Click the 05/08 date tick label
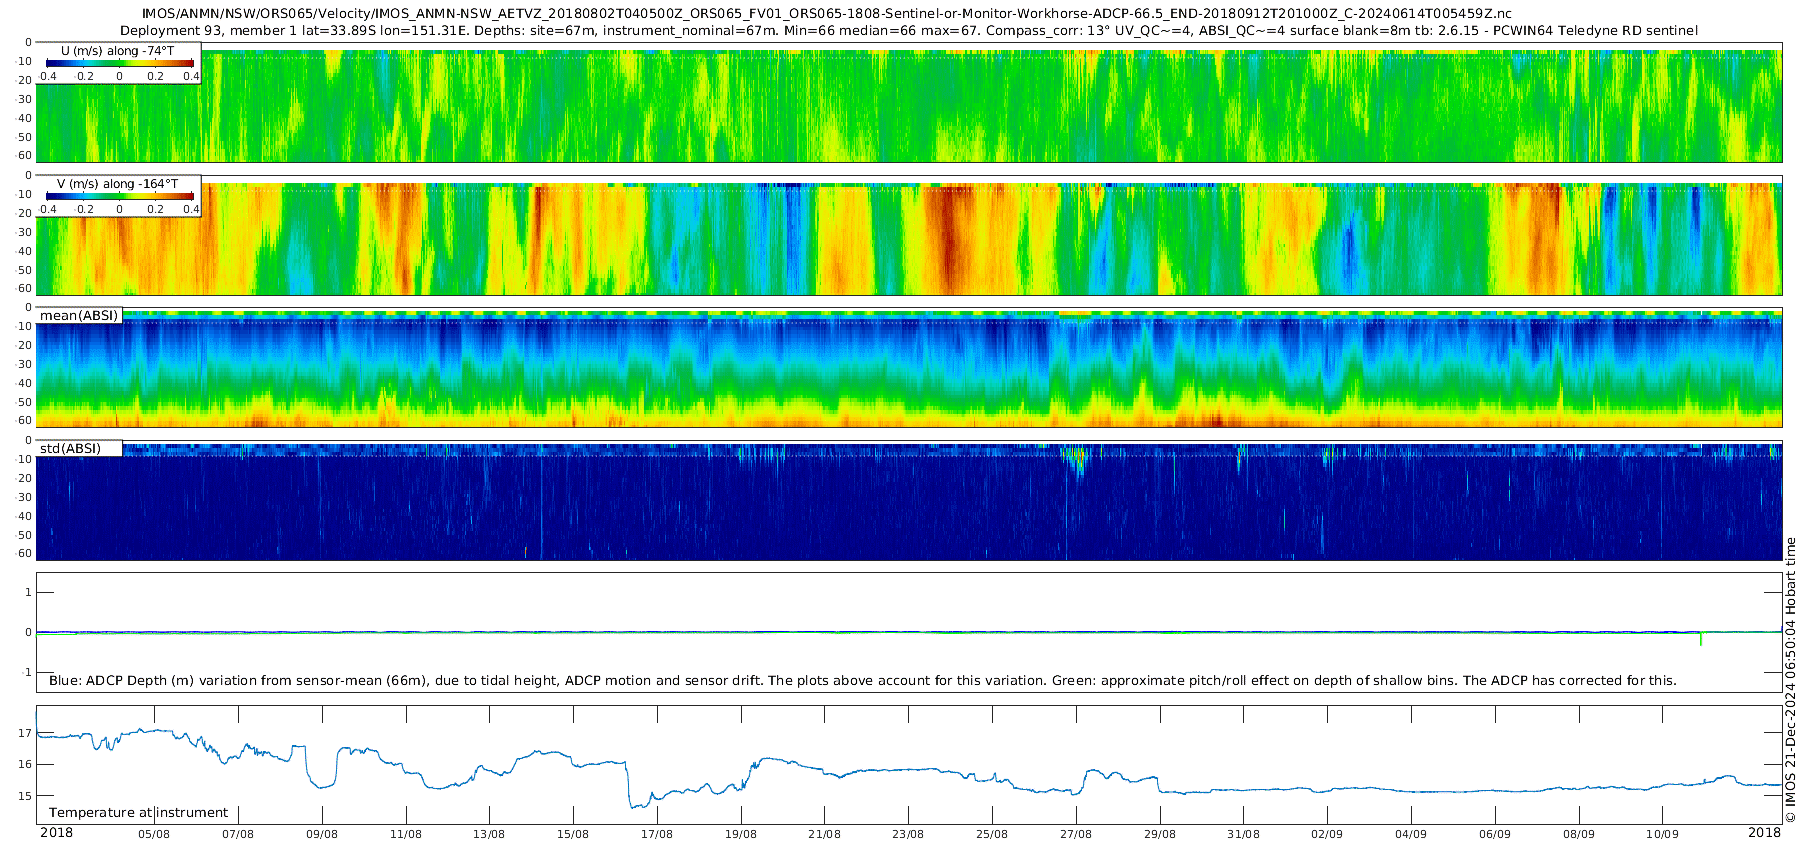The width and height of the screenshot is (1800, 850). 154,834
